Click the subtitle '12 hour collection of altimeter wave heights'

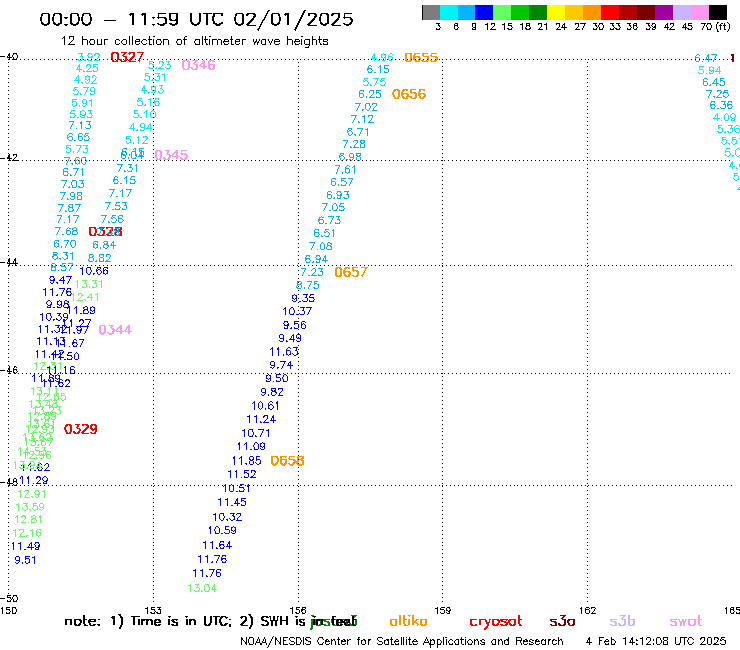(194, 41)
